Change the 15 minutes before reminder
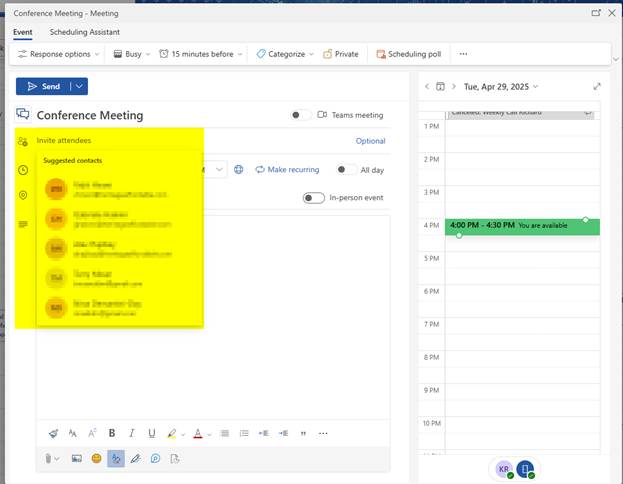This screenshot has height=484, width=623. [201, 54]
